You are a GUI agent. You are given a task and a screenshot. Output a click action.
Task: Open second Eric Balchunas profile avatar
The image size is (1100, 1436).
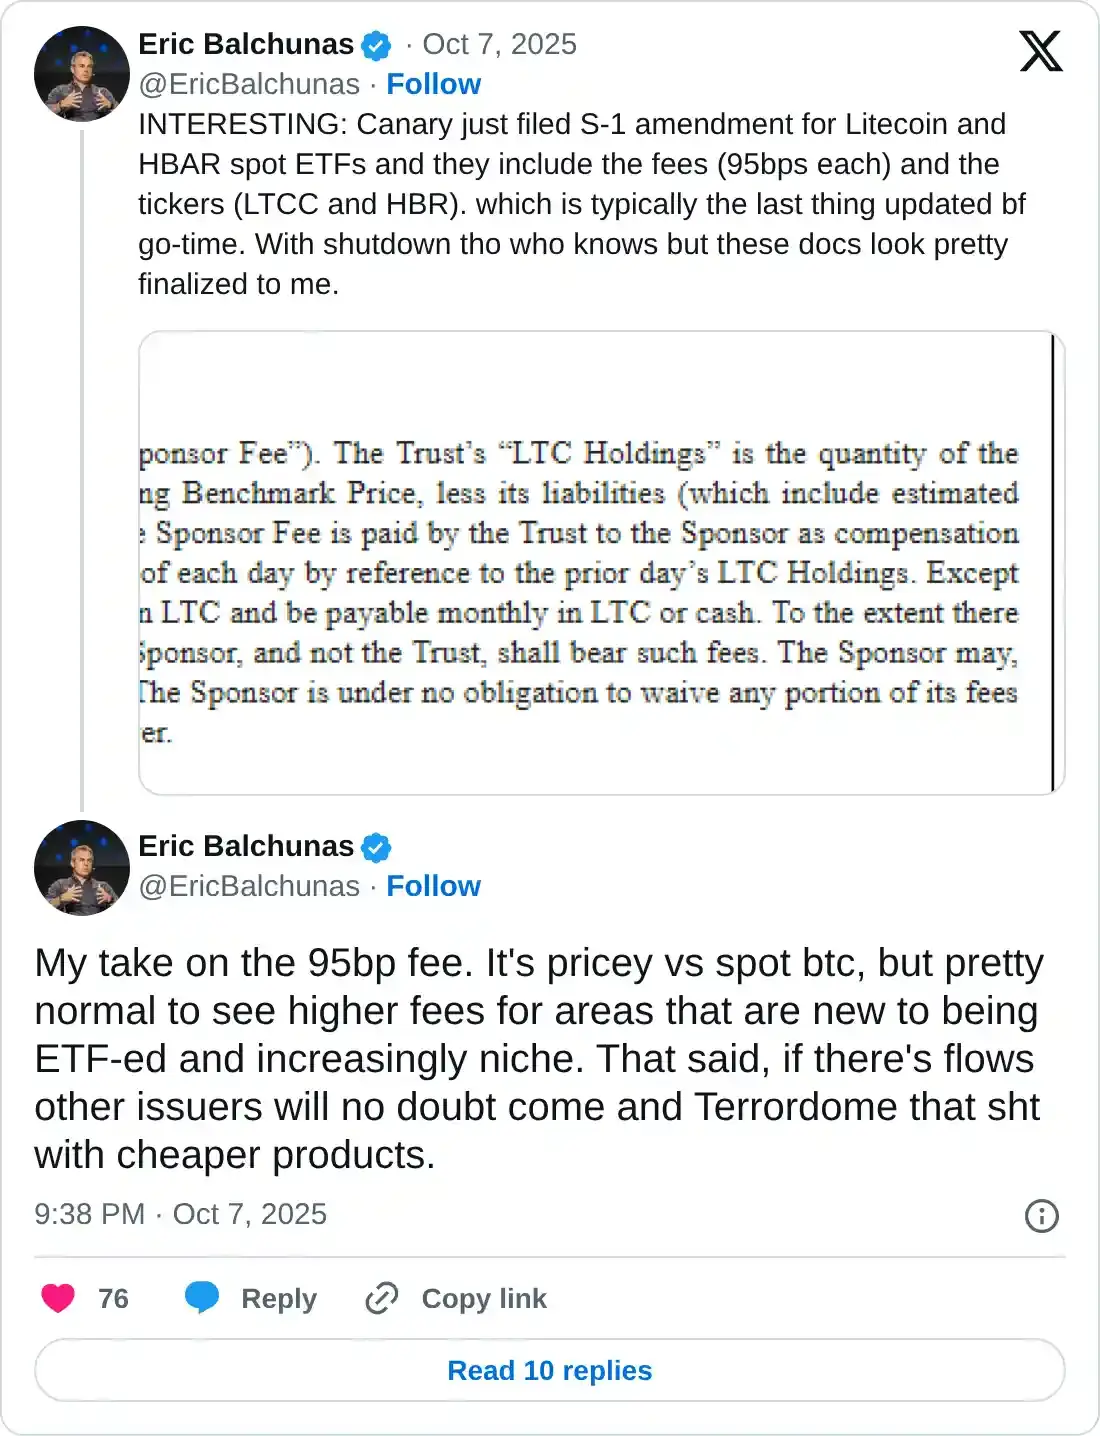(81, 868)
